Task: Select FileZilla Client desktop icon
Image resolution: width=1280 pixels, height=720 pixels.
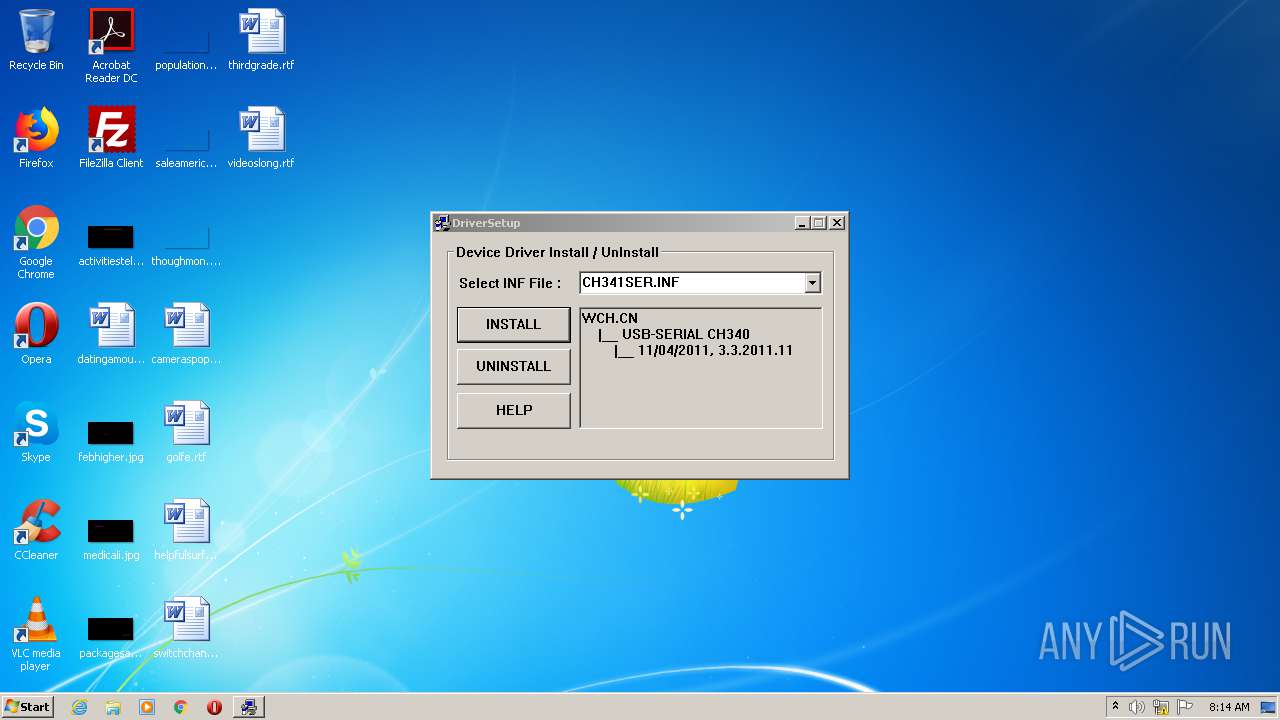Action: point(111,138)
